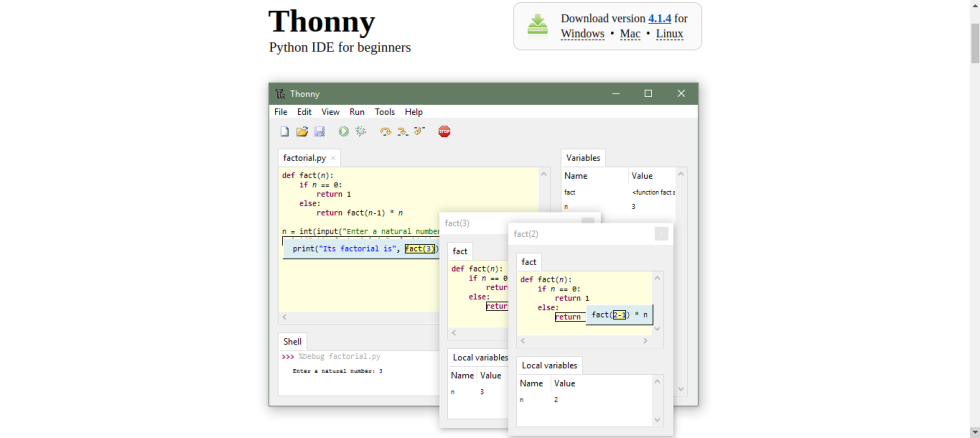Open the Tools menu
Viewport: 980px width, 438px height.
pyautogui.click(x=385, y=112)
